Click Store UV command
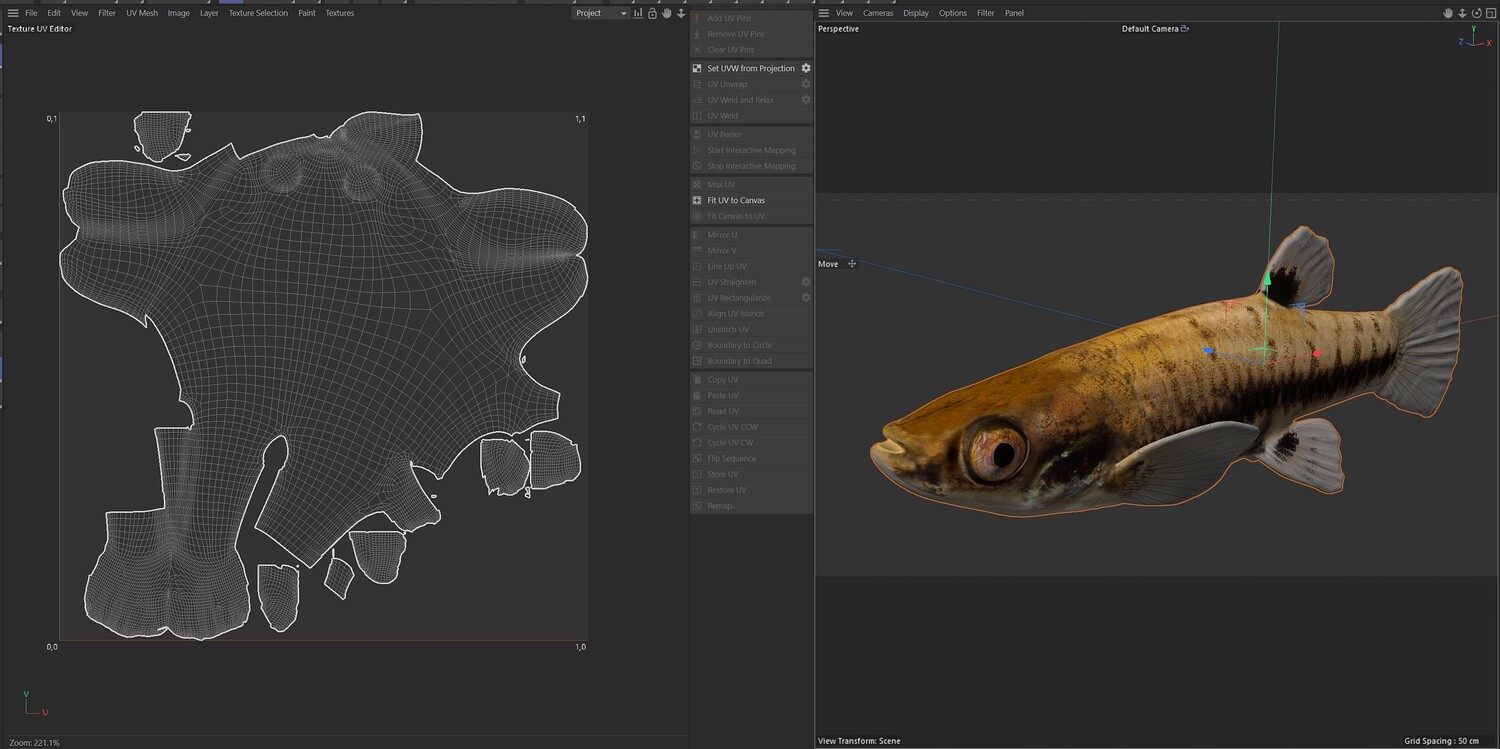 tap(751, 474)
